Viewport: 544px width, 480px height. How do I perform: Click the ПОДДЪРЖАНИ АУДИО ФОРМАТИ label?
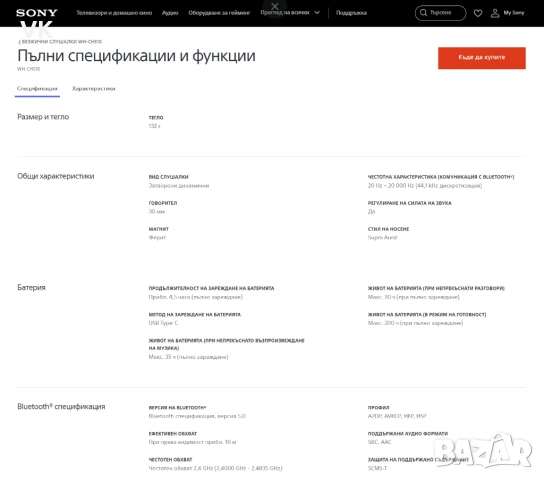(408, 434)
